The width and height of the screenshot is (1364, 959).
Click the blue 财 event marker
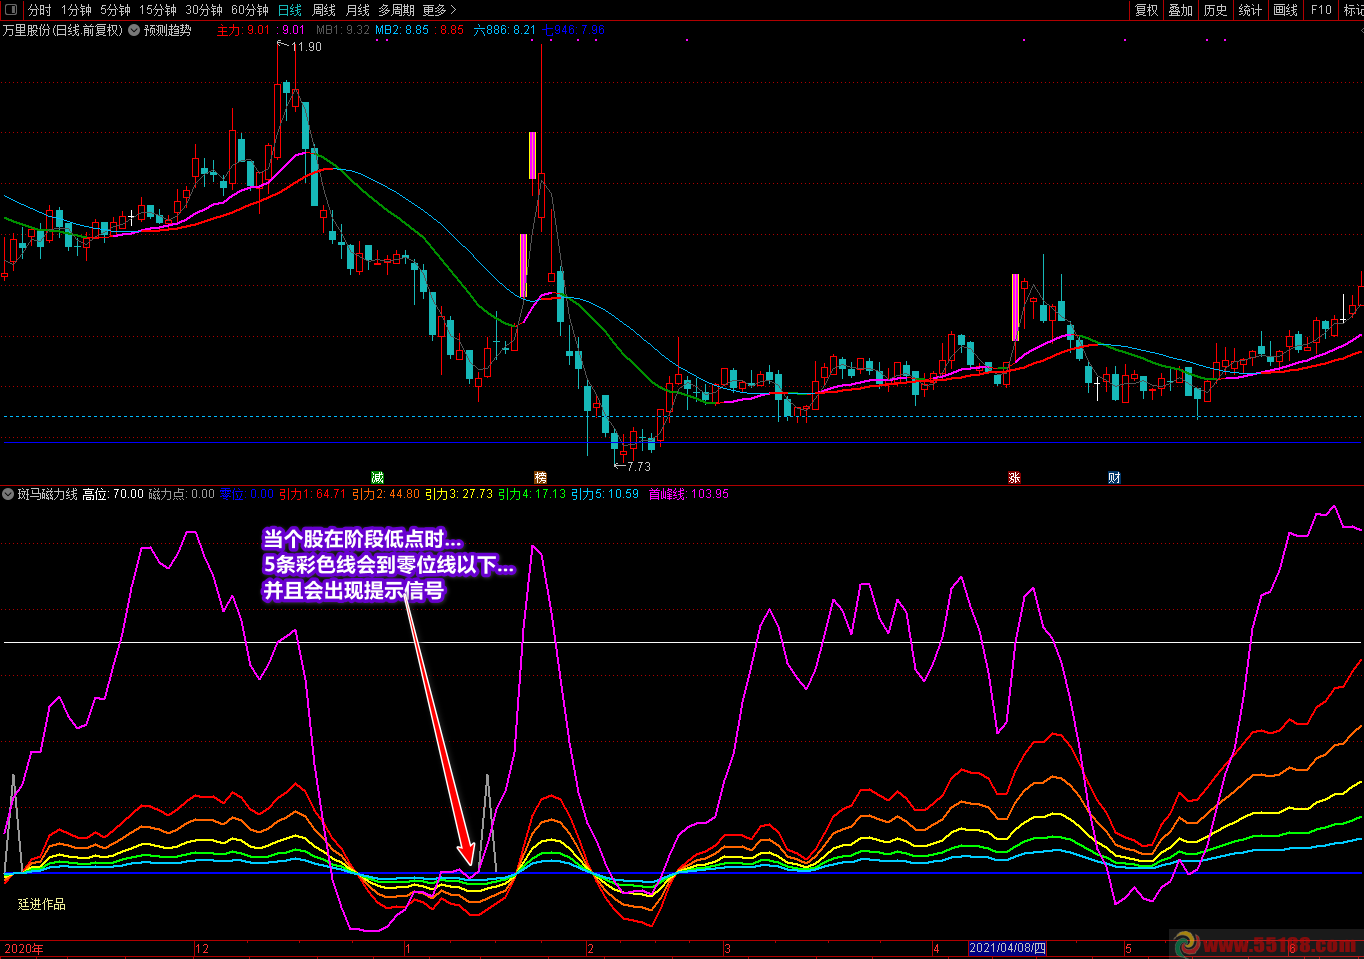point(1114,478)
